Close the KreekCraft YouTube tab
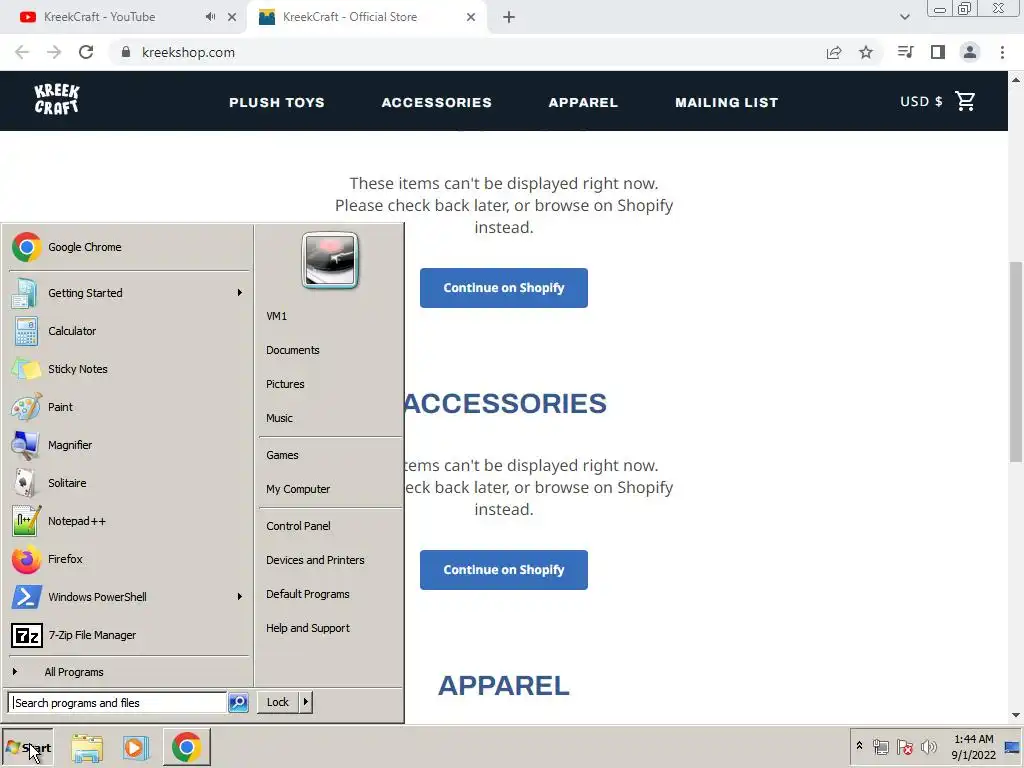Screen dimensions: 1024x768 pyautogui.click(x=232, y=17)
